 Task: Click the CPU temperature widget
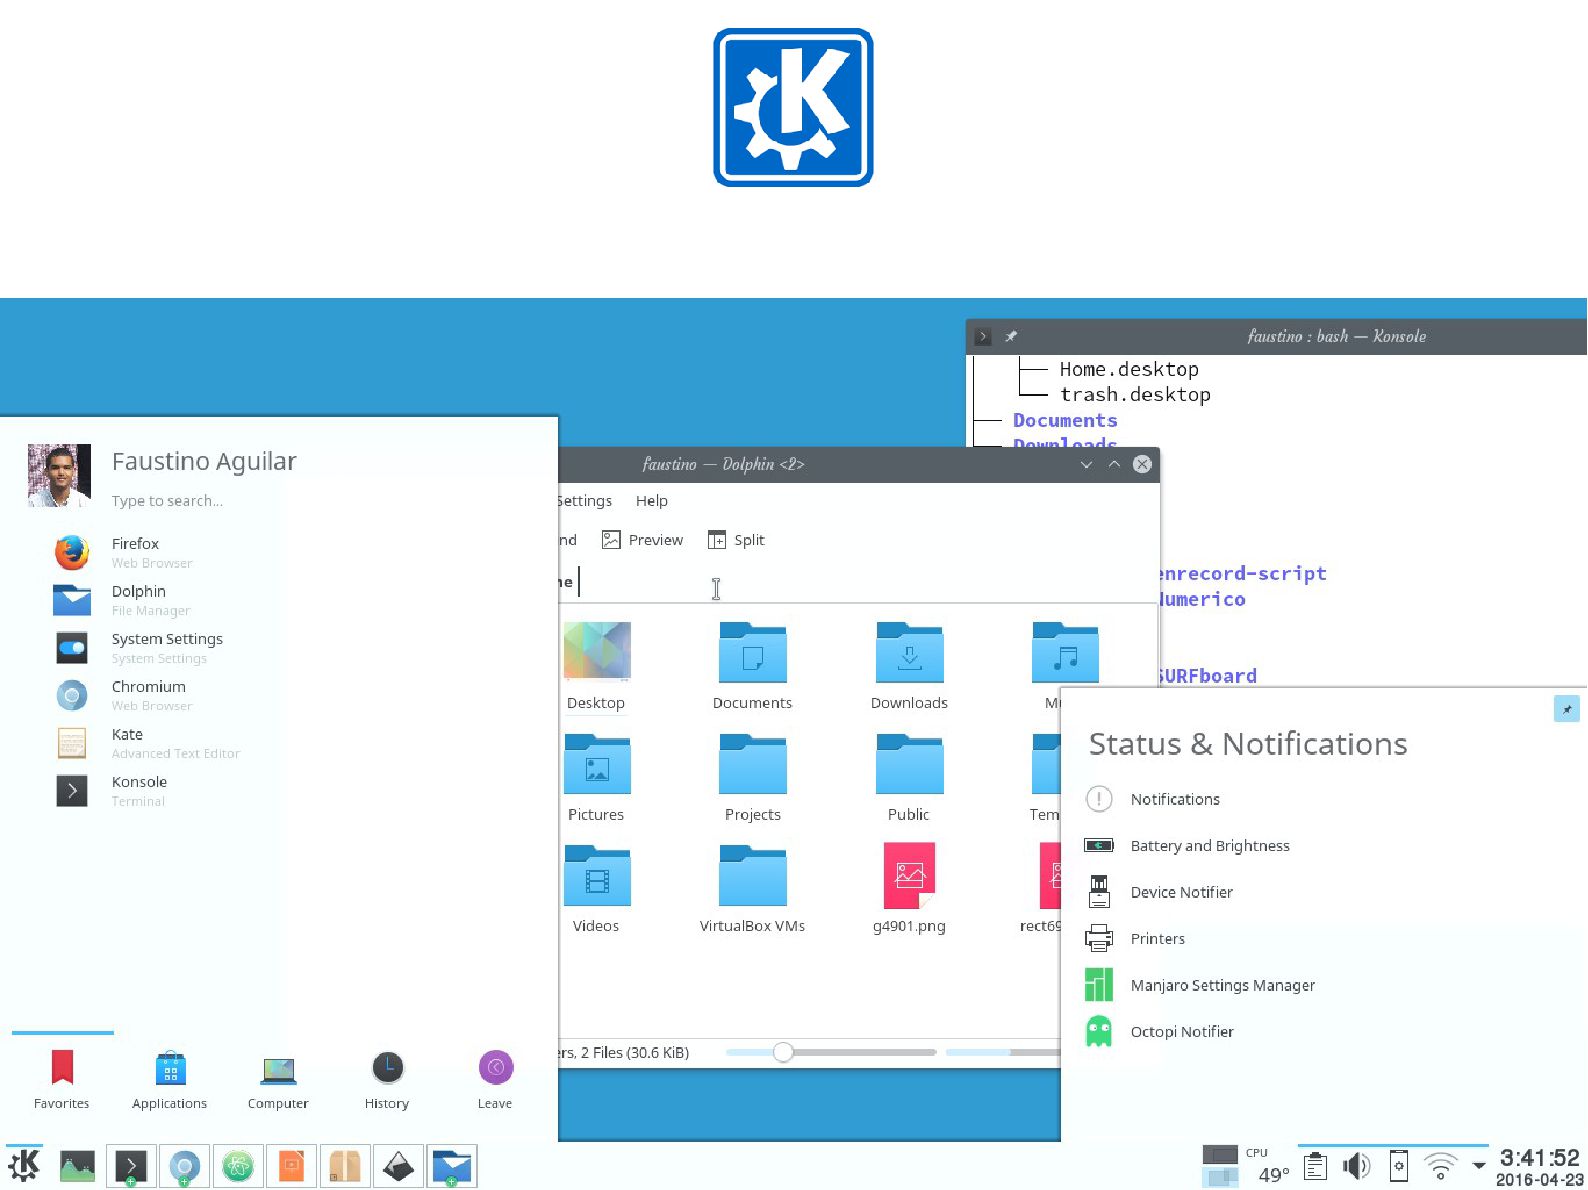(x=1265, y=1166)
